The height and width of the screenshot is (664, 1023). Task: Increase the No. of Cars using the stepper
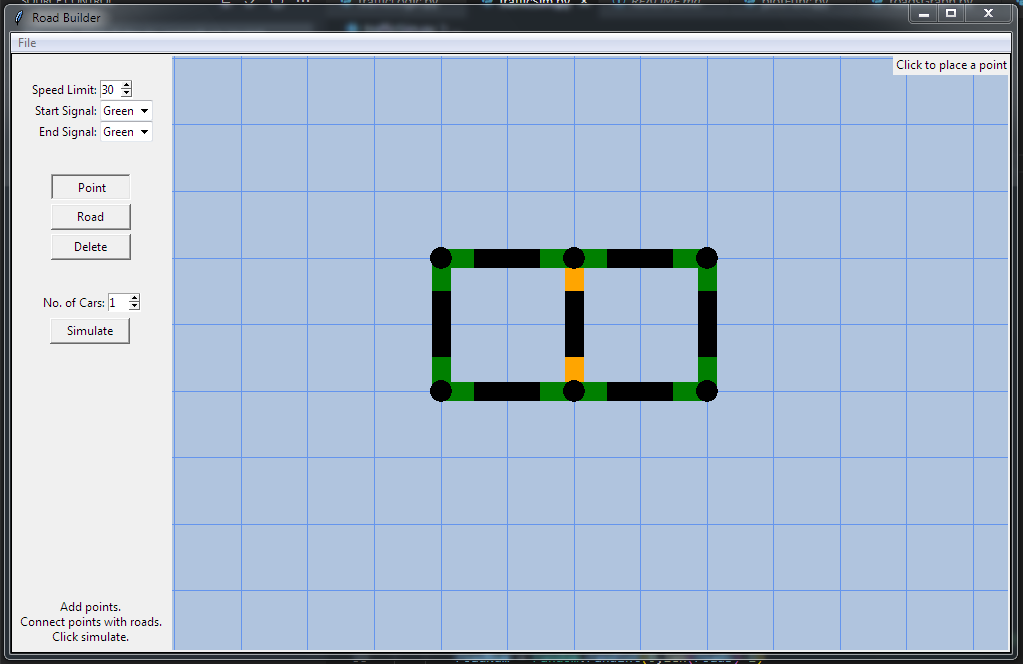click(134, 299)
